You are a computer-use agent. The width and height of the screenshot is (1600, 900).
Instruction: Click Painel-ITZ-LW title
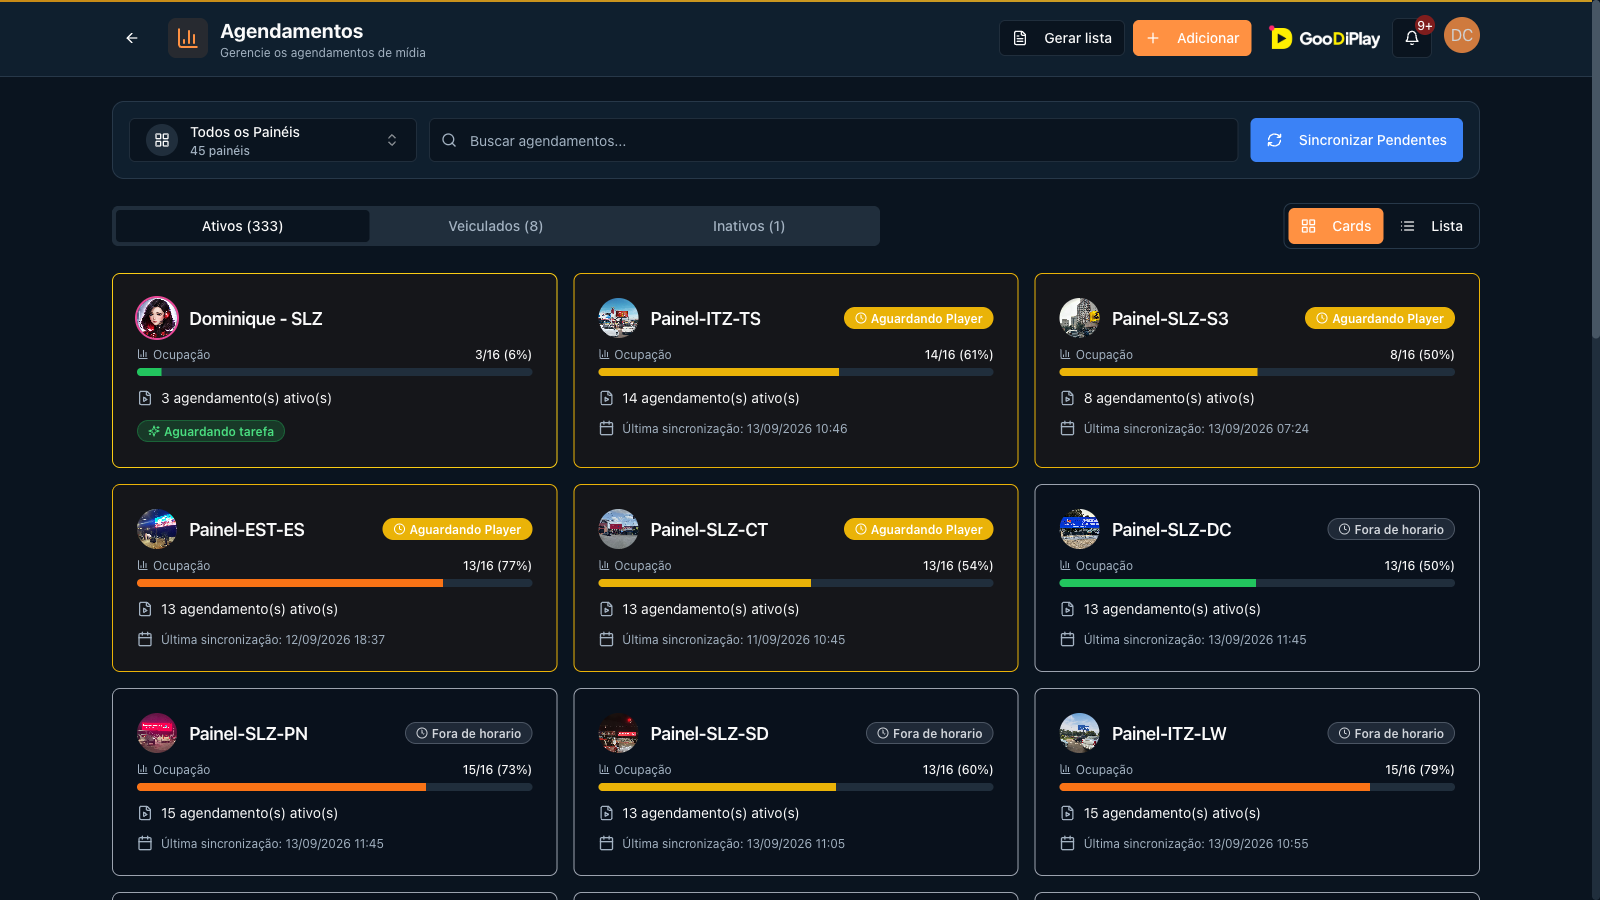click(x=1169, y=733)
